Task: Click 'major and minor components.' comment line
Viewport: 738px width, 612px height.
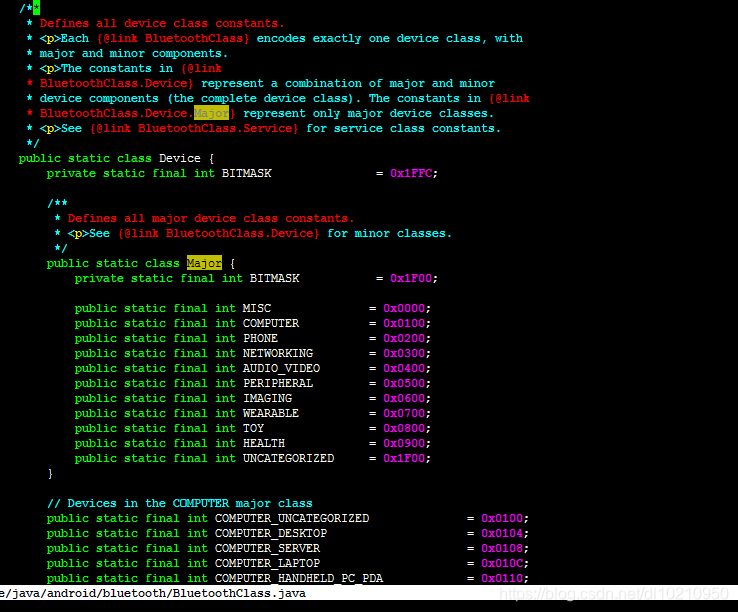Action: [x=134, y=53]
